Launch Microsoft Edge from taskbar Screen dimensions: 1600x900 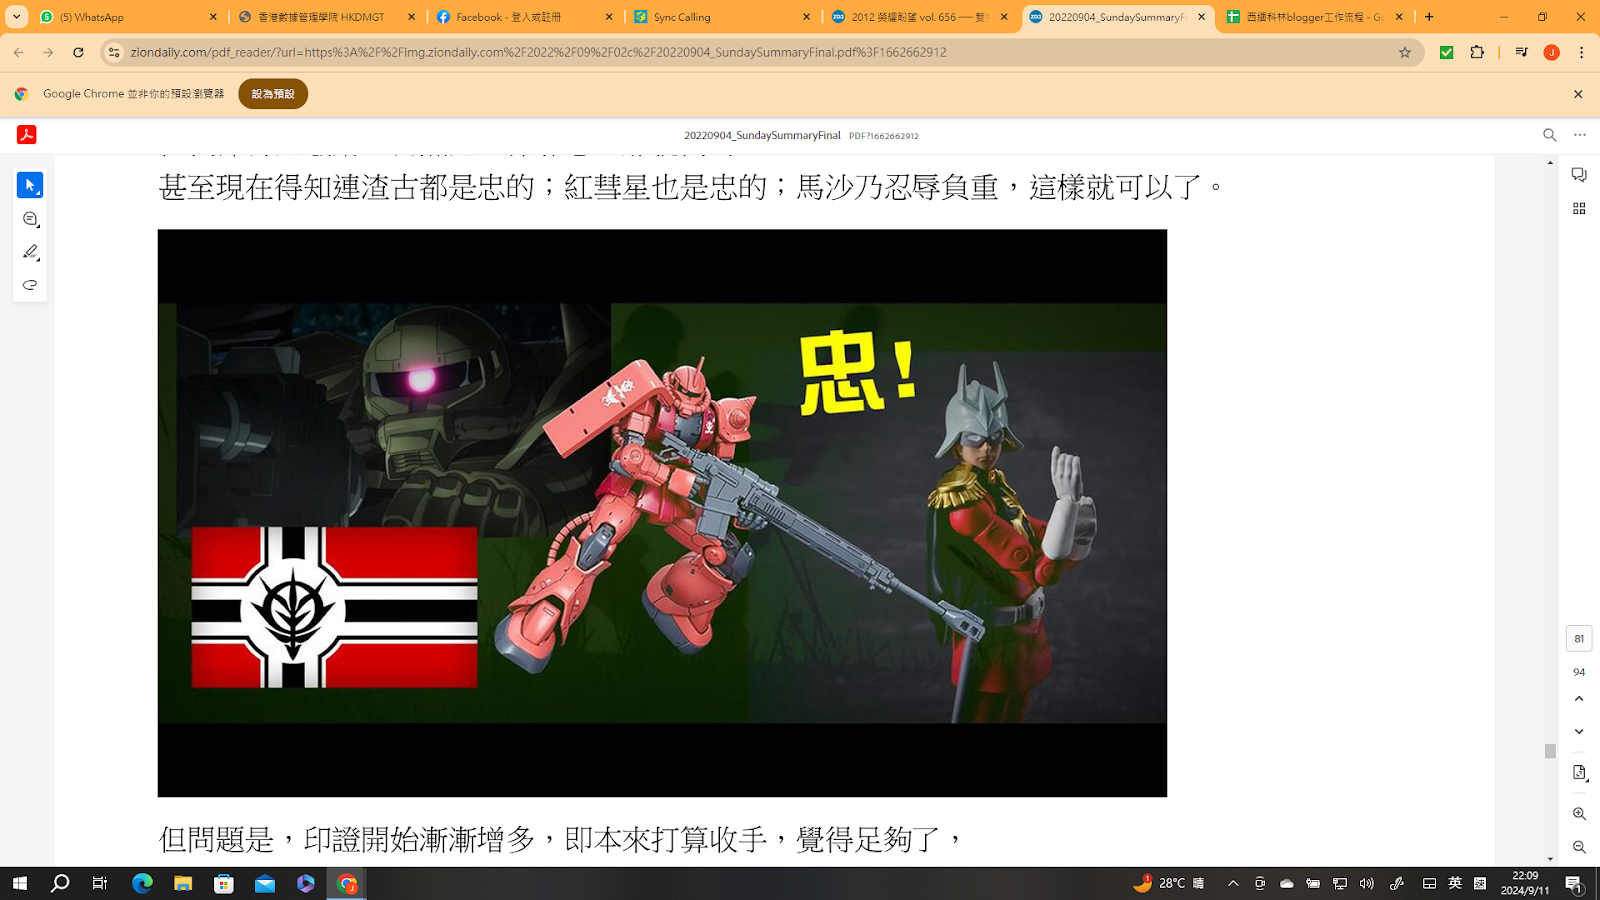coord(142,883)
